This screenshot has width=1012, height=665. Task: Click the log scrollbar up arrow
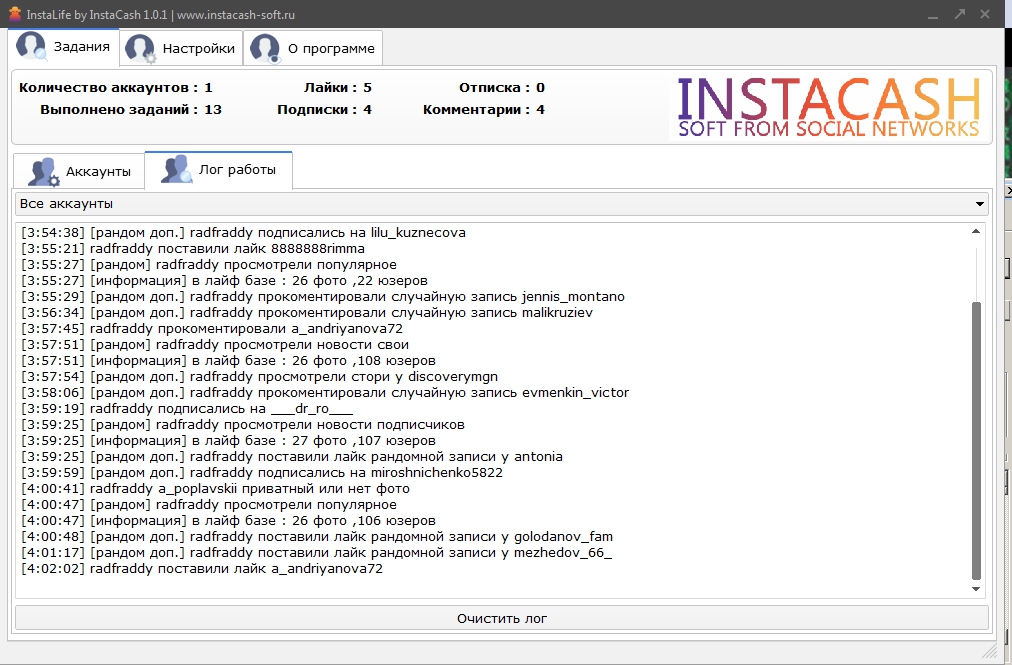point(976,231)
